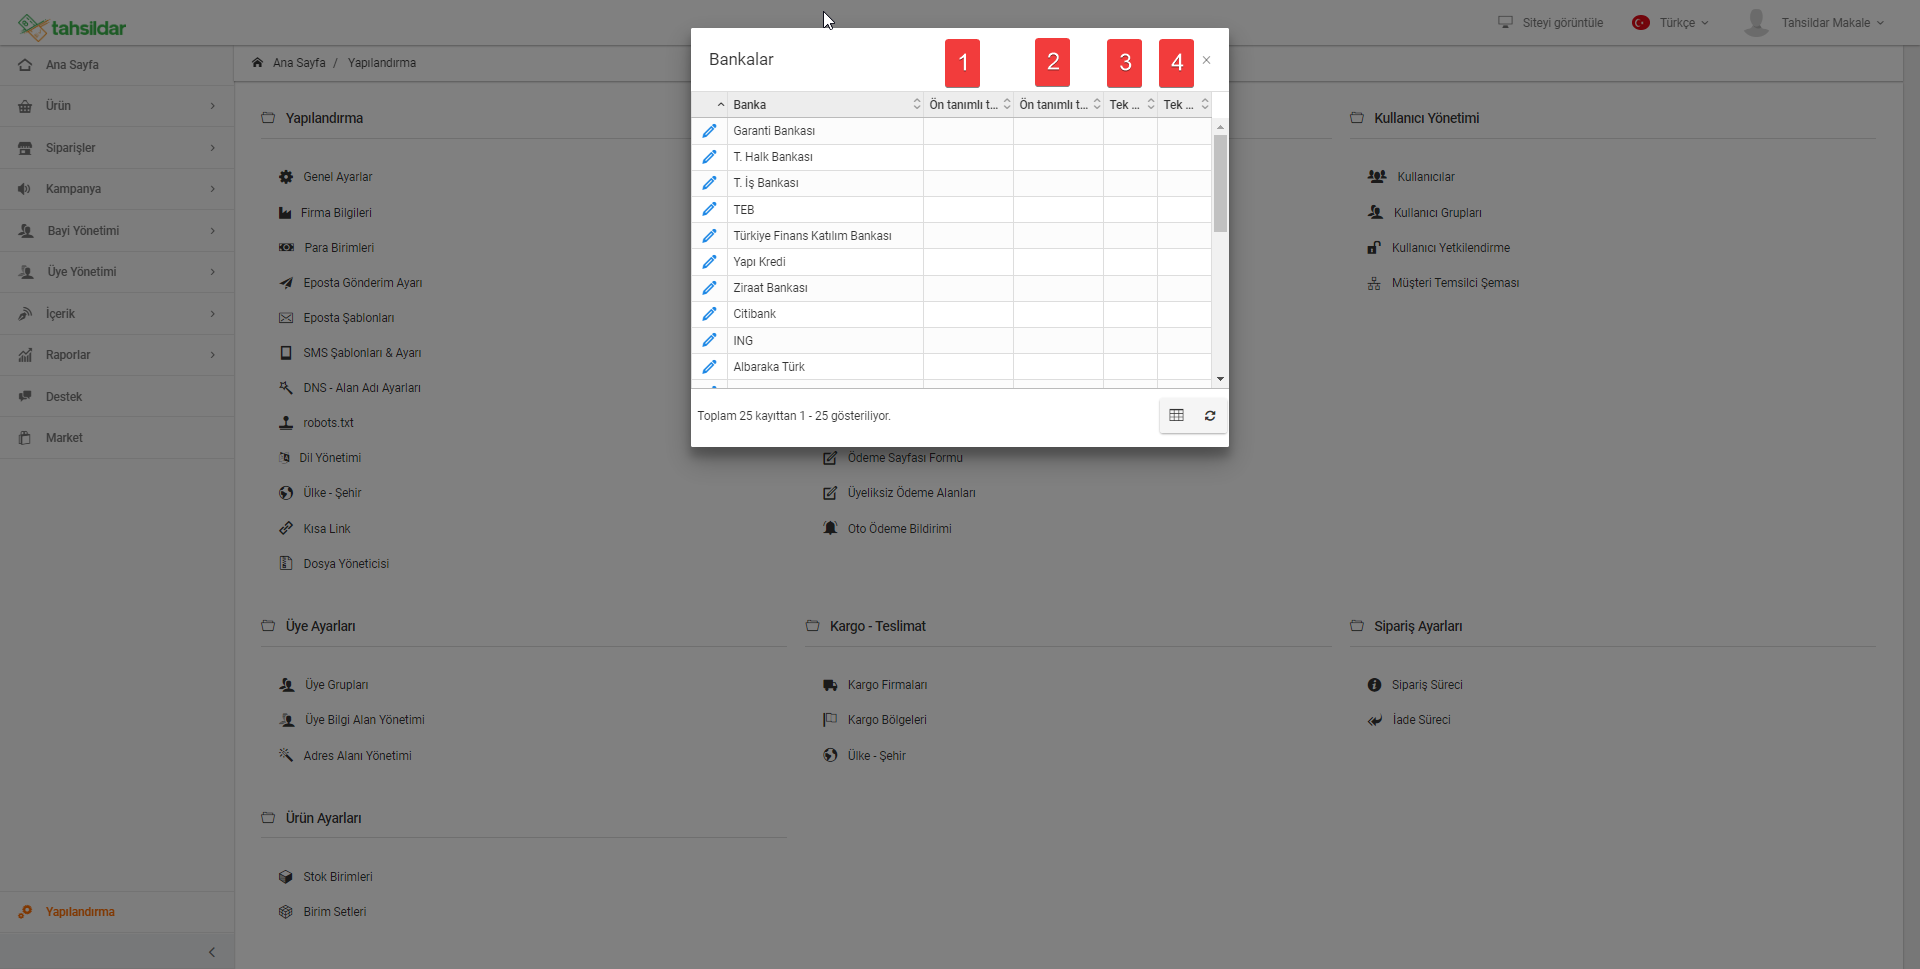Open DNS - Alan Adı Ayarları
This screenshot has width=1920, height=969.
[361, 388]
